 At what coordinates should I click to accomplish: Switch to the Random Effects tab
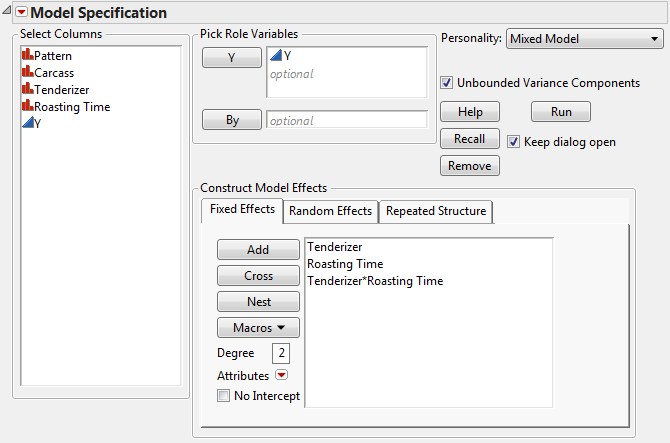tap(330, 211)
